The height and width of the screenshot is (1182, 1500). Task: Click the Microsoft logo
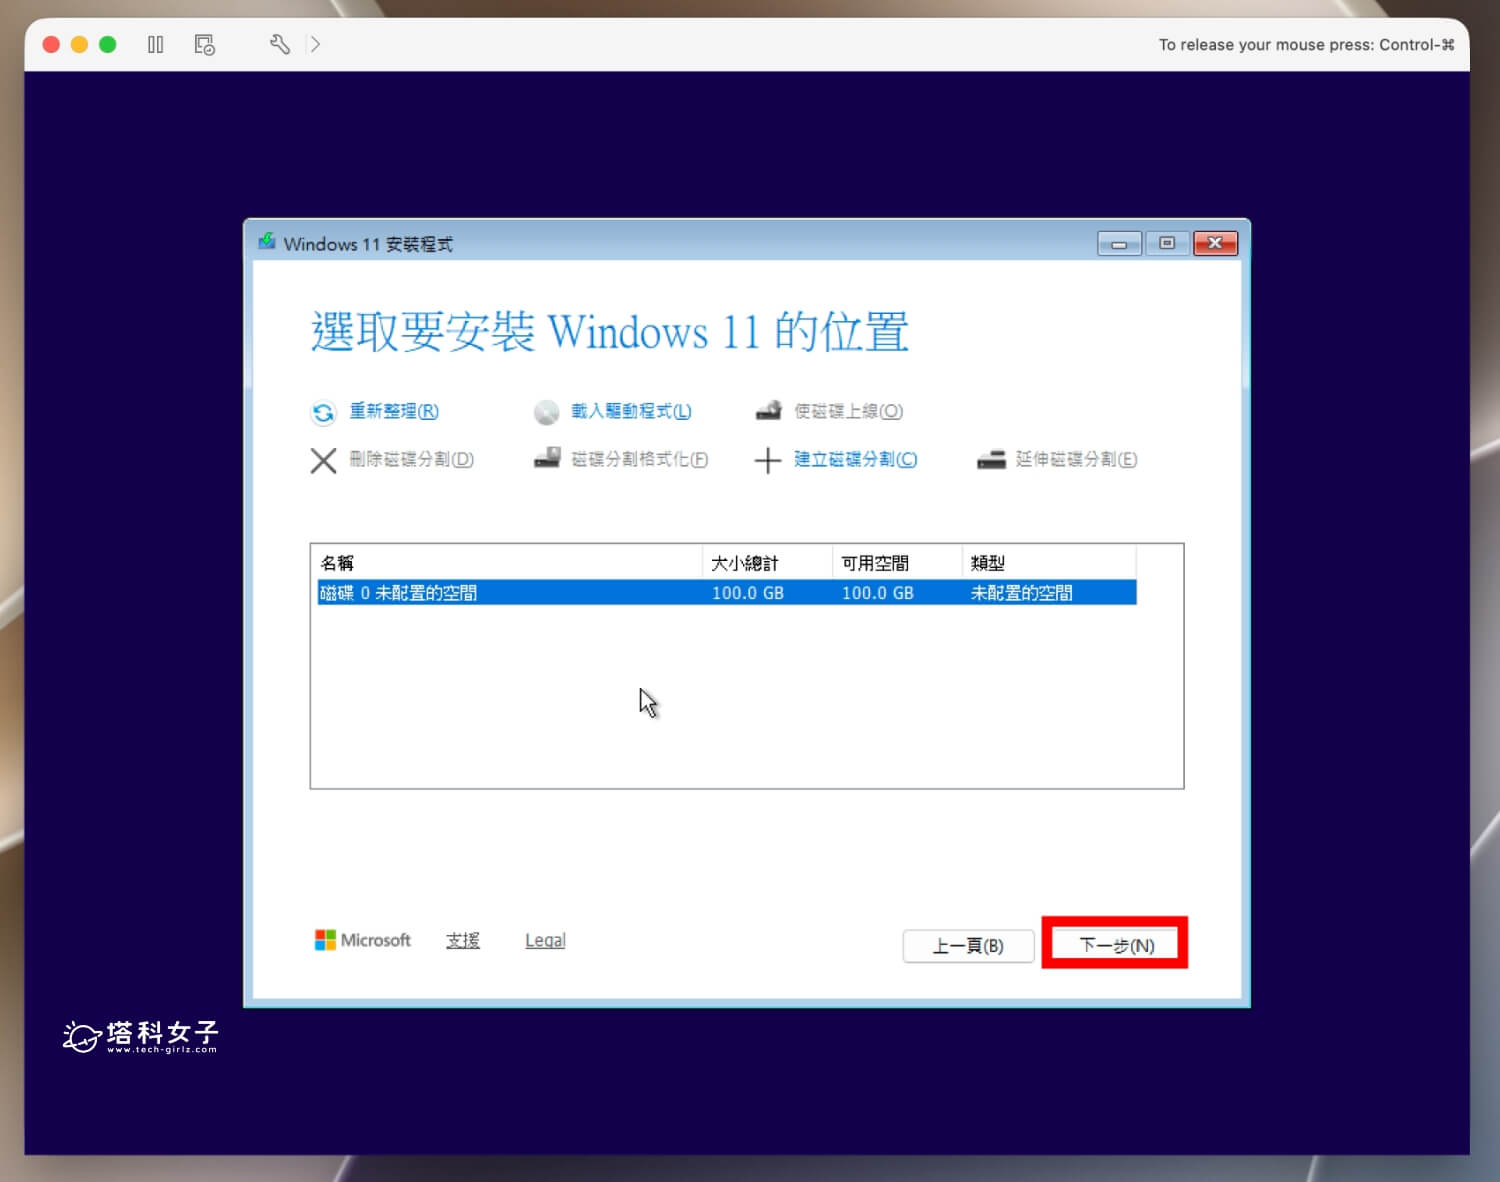pyautogui.click(x=363, y=940)
